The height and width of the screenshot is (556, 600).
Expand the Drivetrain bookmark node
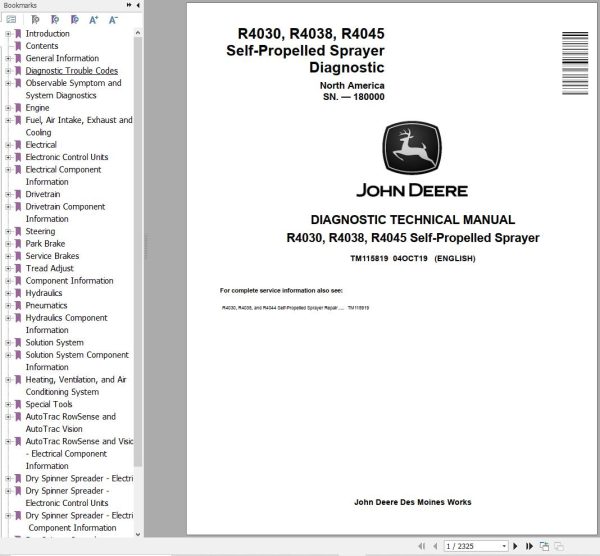tap(8, 194)
